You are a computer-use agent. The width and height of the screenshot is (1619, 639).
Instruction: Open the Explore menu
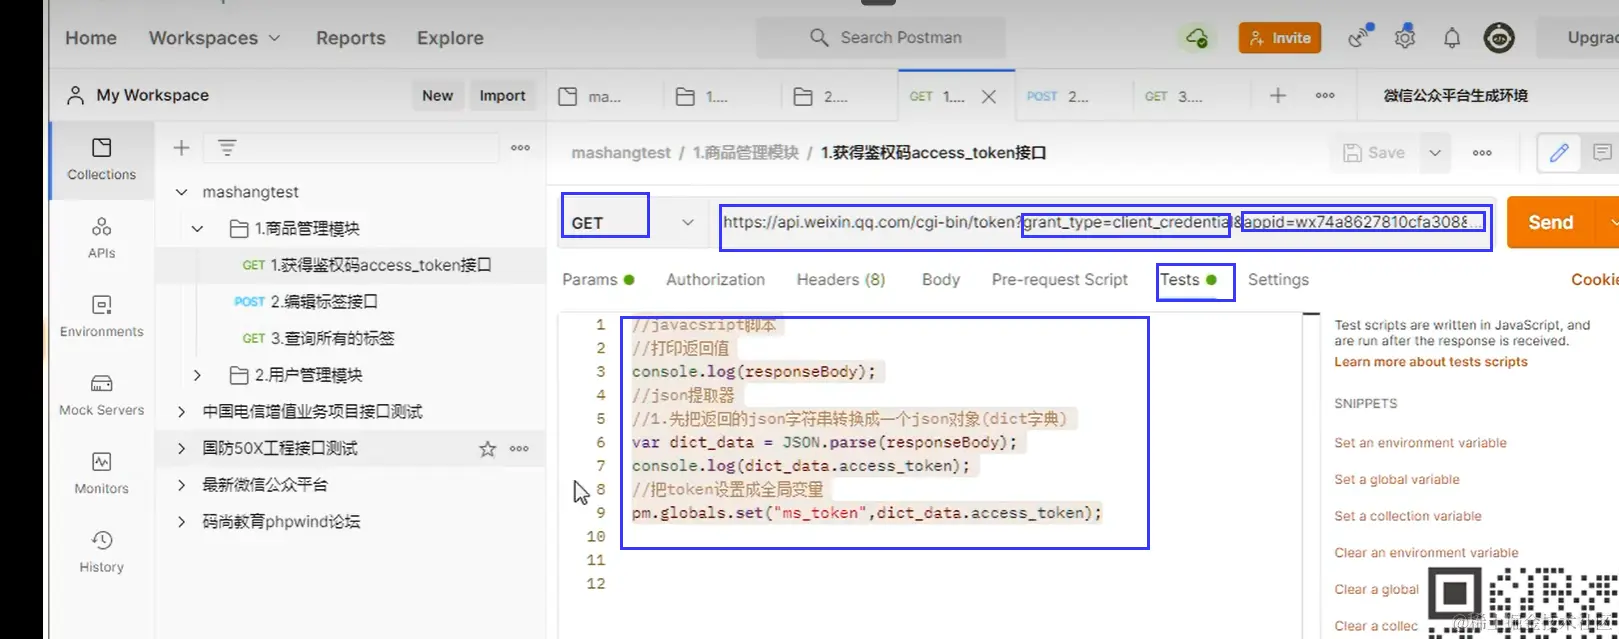450,38
